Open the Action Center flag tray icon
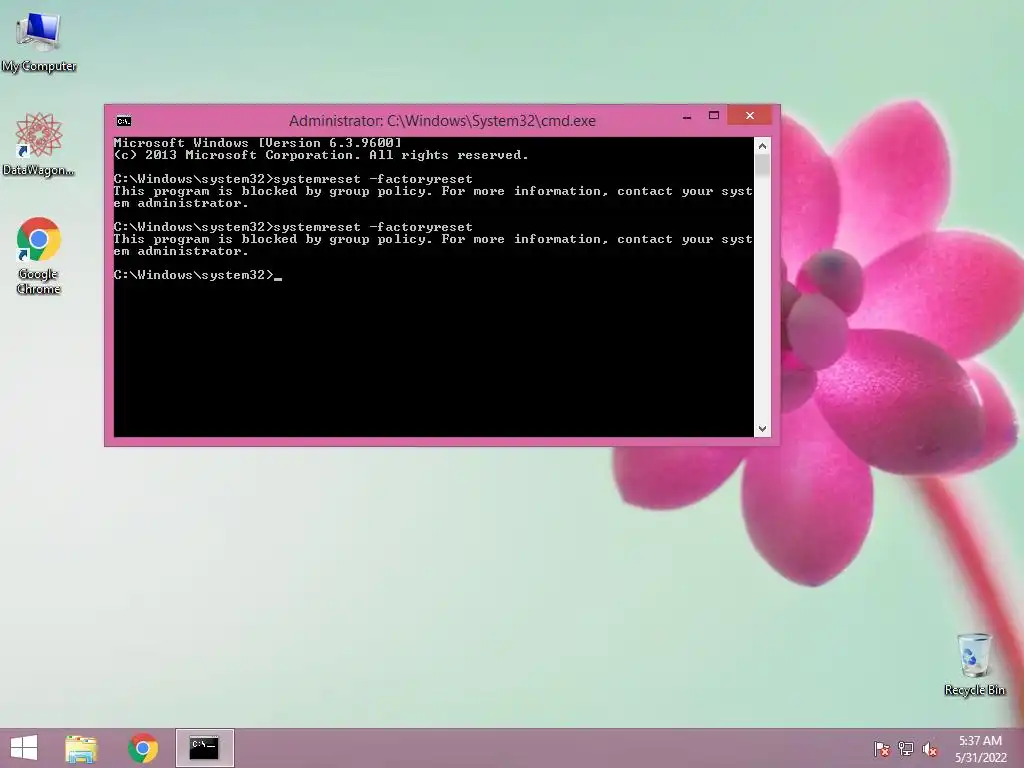Viewport: 1024px width, 768px height. click(881, 749)
